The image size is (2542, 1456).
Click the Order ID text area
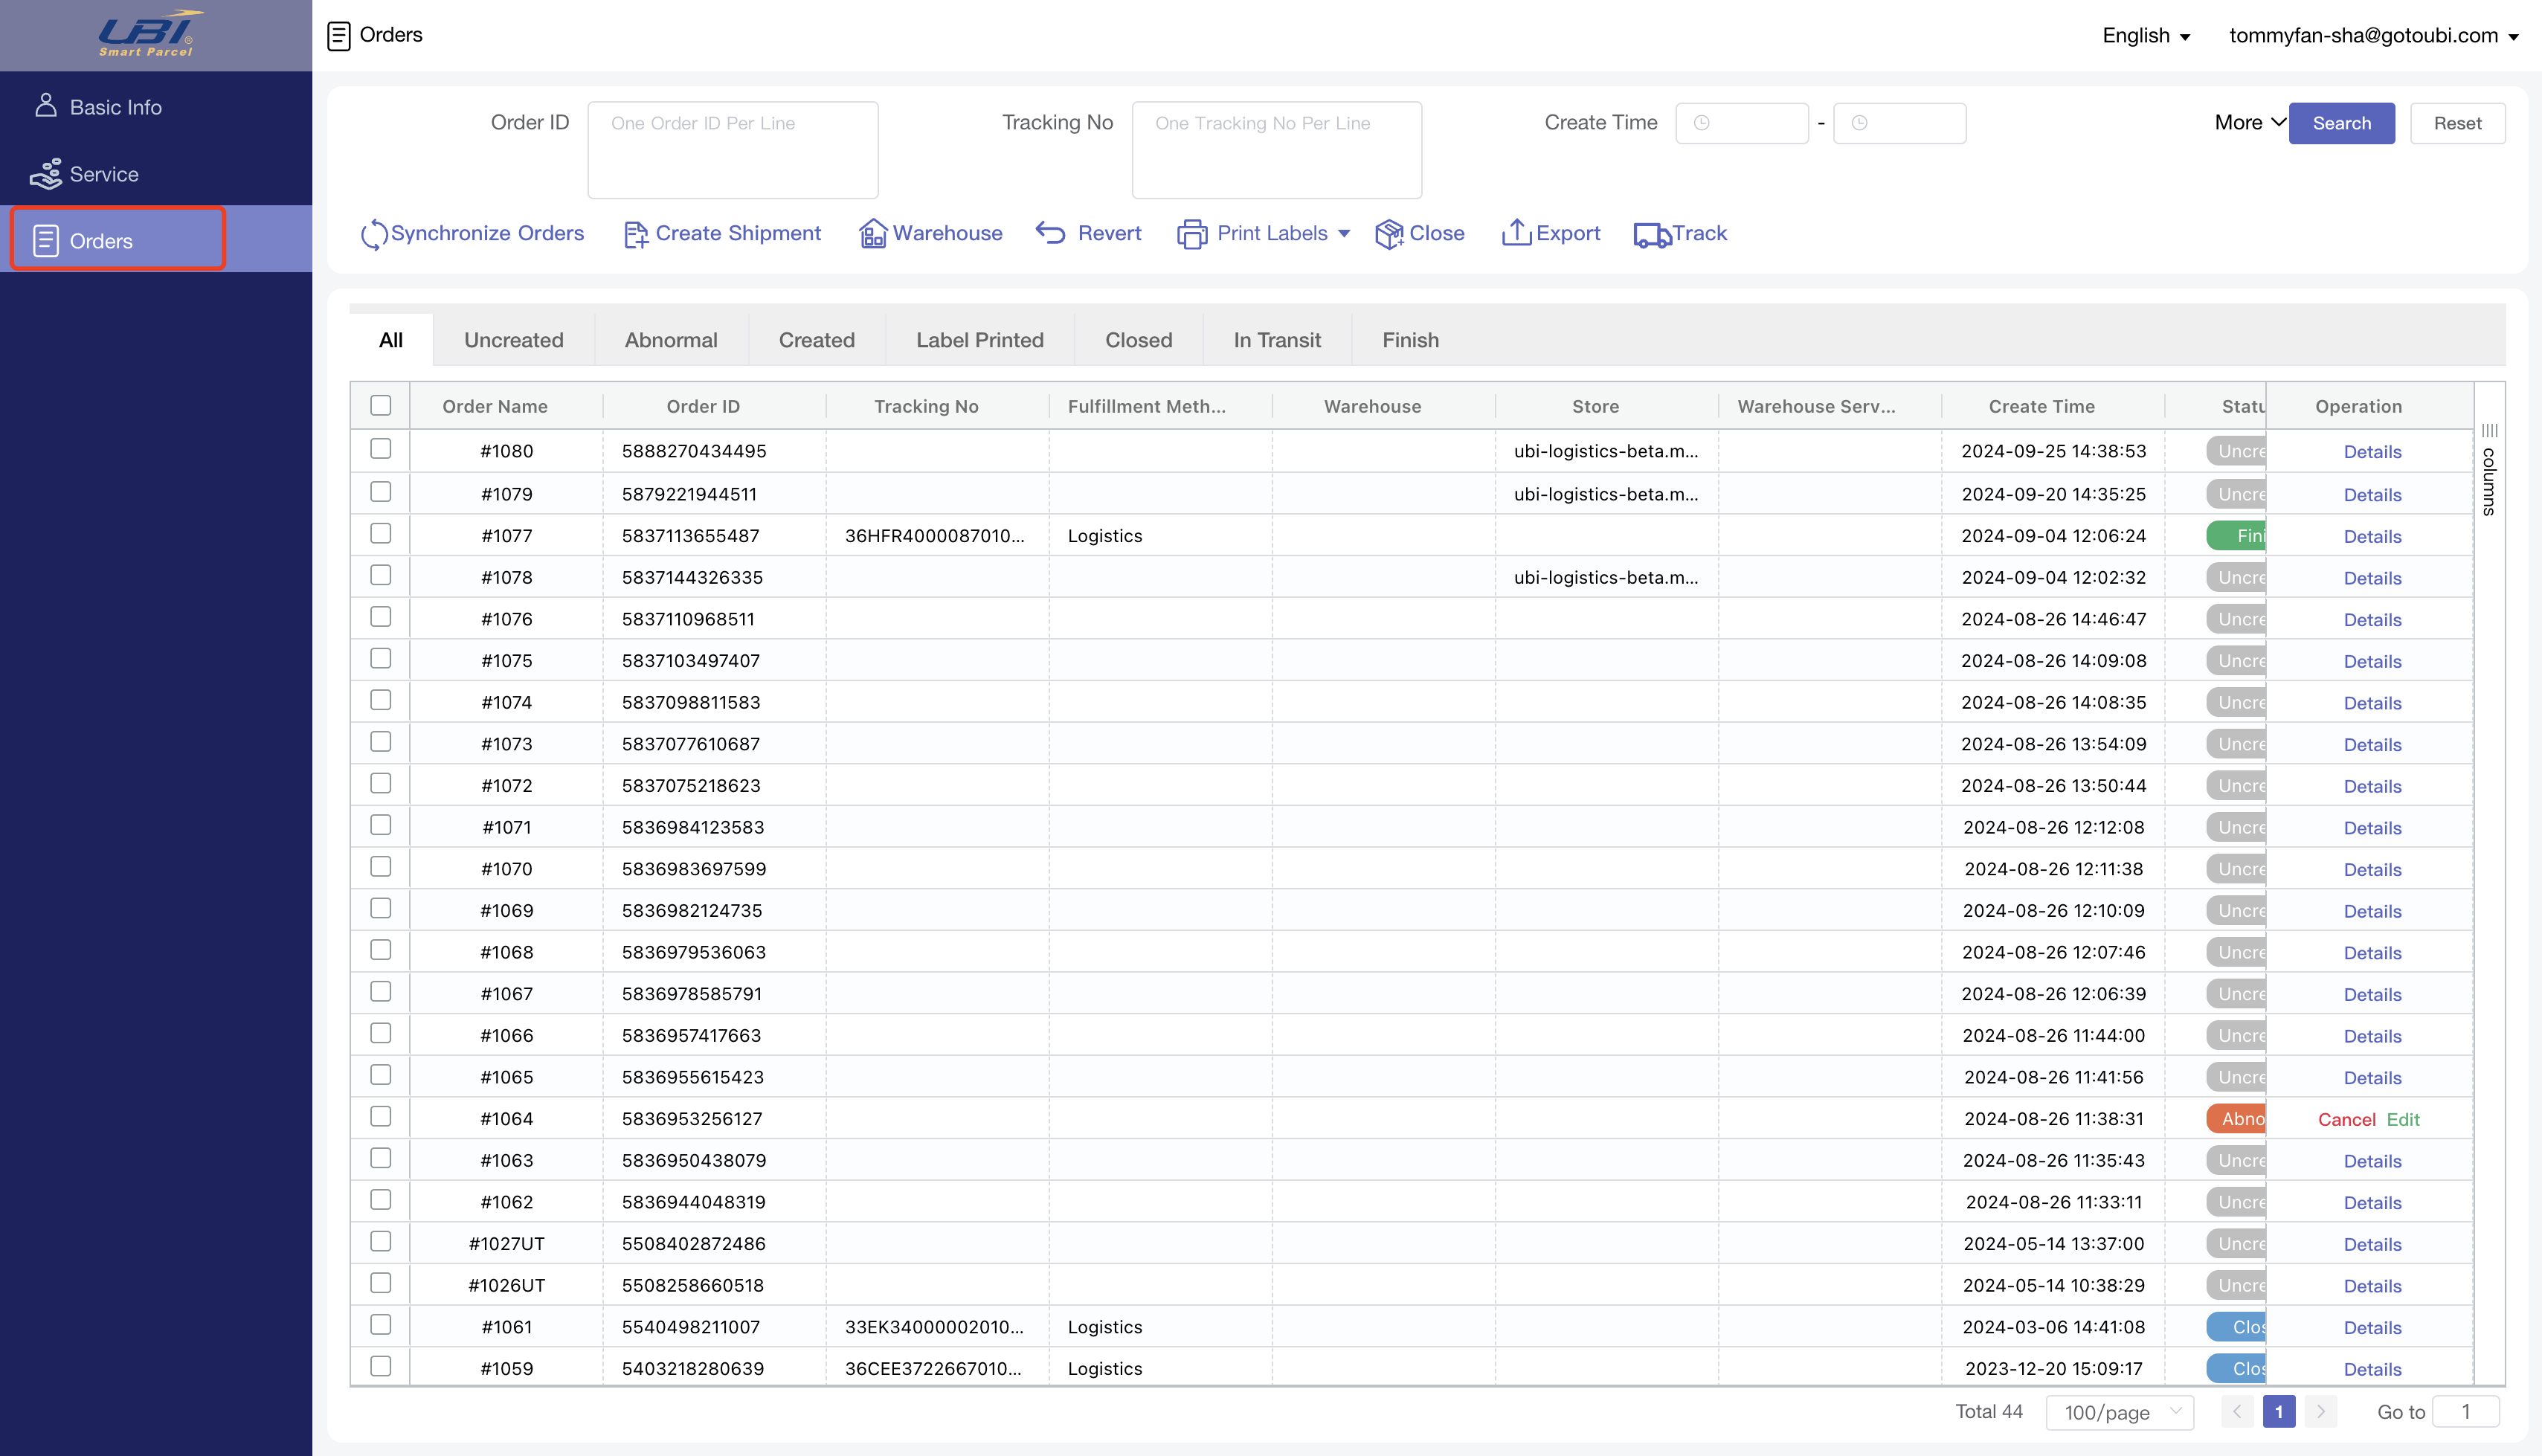click(733, 150)
